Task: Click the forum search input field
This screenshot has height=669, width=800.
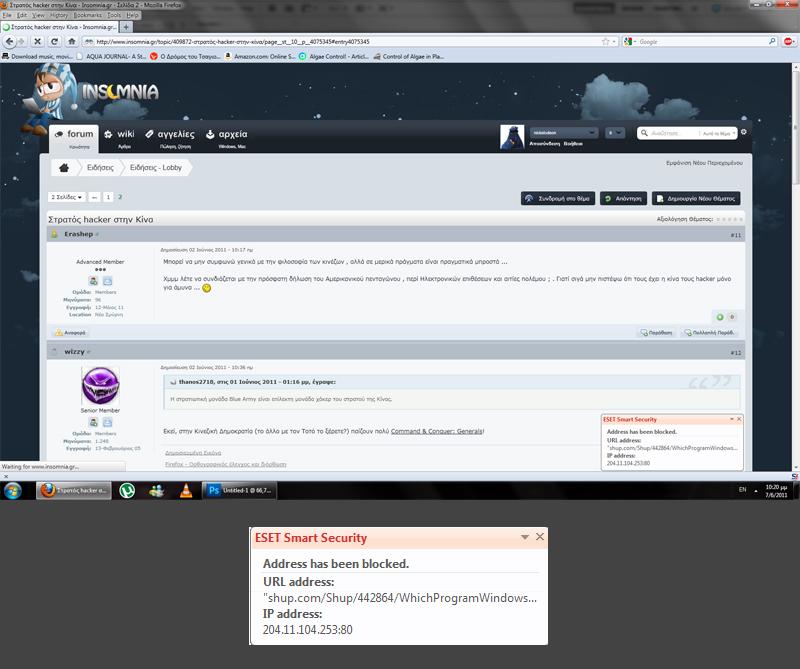Action: click(673, 133)
